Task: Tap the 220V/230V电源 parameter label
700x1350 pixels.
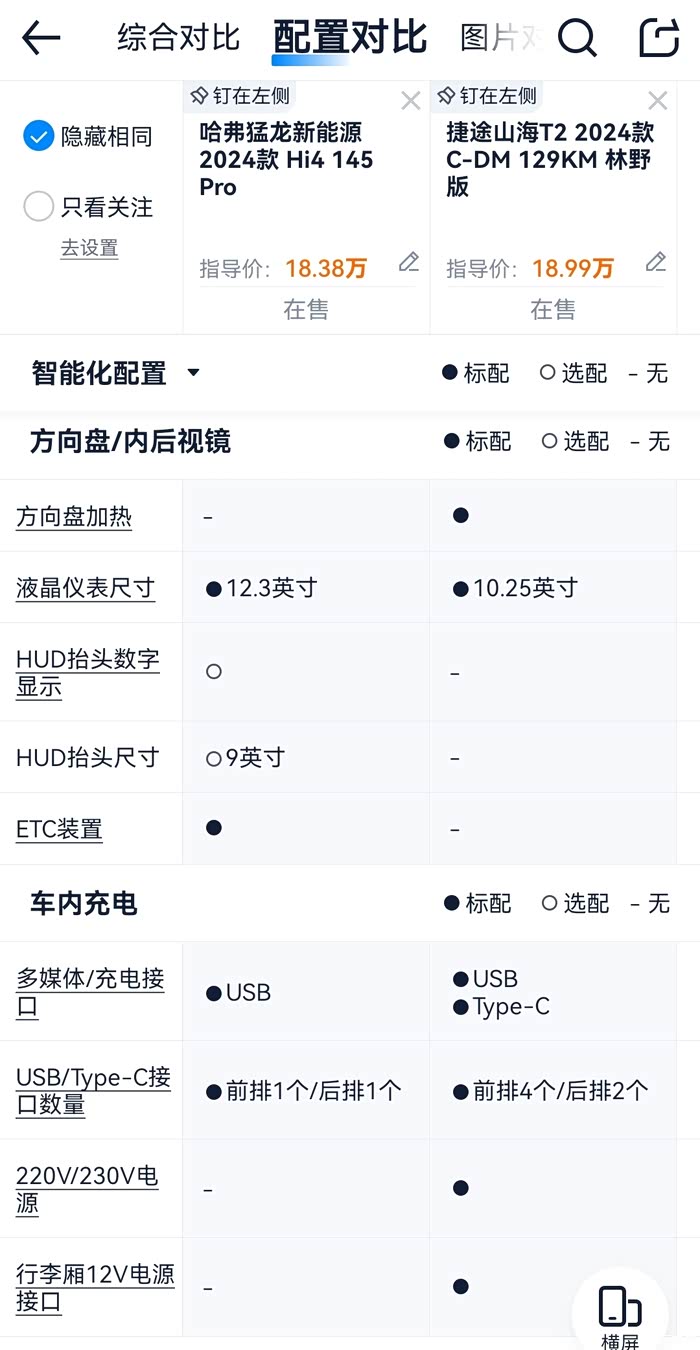Action: click(x=87, y=1189)
